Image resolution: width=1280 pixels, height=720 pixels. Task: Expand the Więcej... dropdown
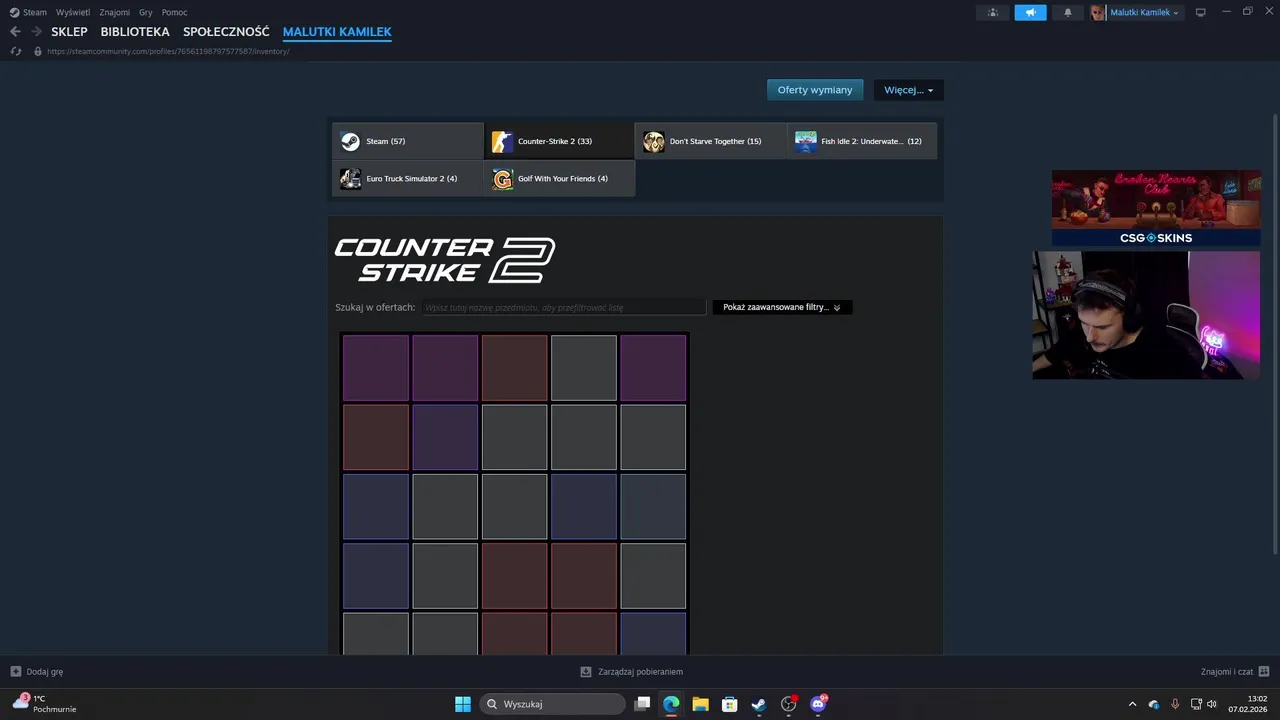908,90
